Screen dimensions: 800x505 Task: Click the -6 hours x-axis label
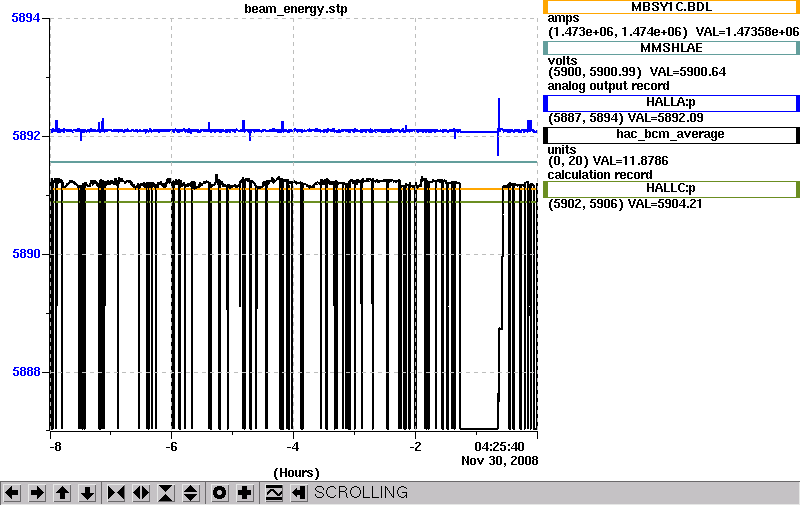[171, 447]
